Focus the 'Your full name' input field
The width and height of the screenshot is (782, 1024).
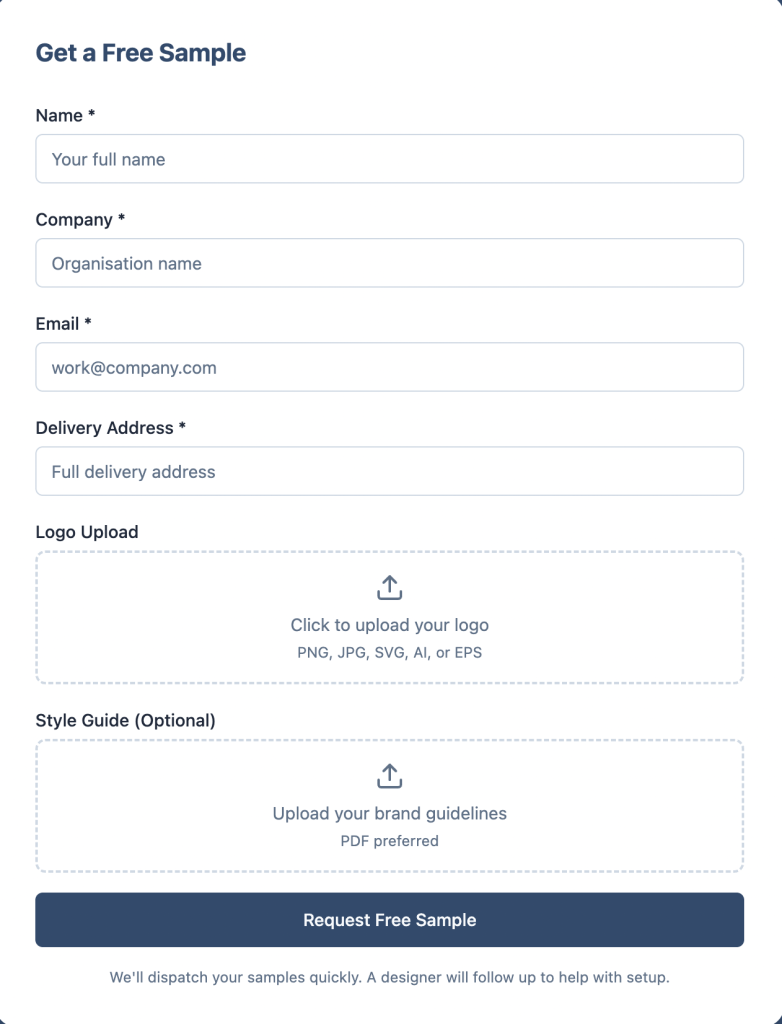click(389, 159)
